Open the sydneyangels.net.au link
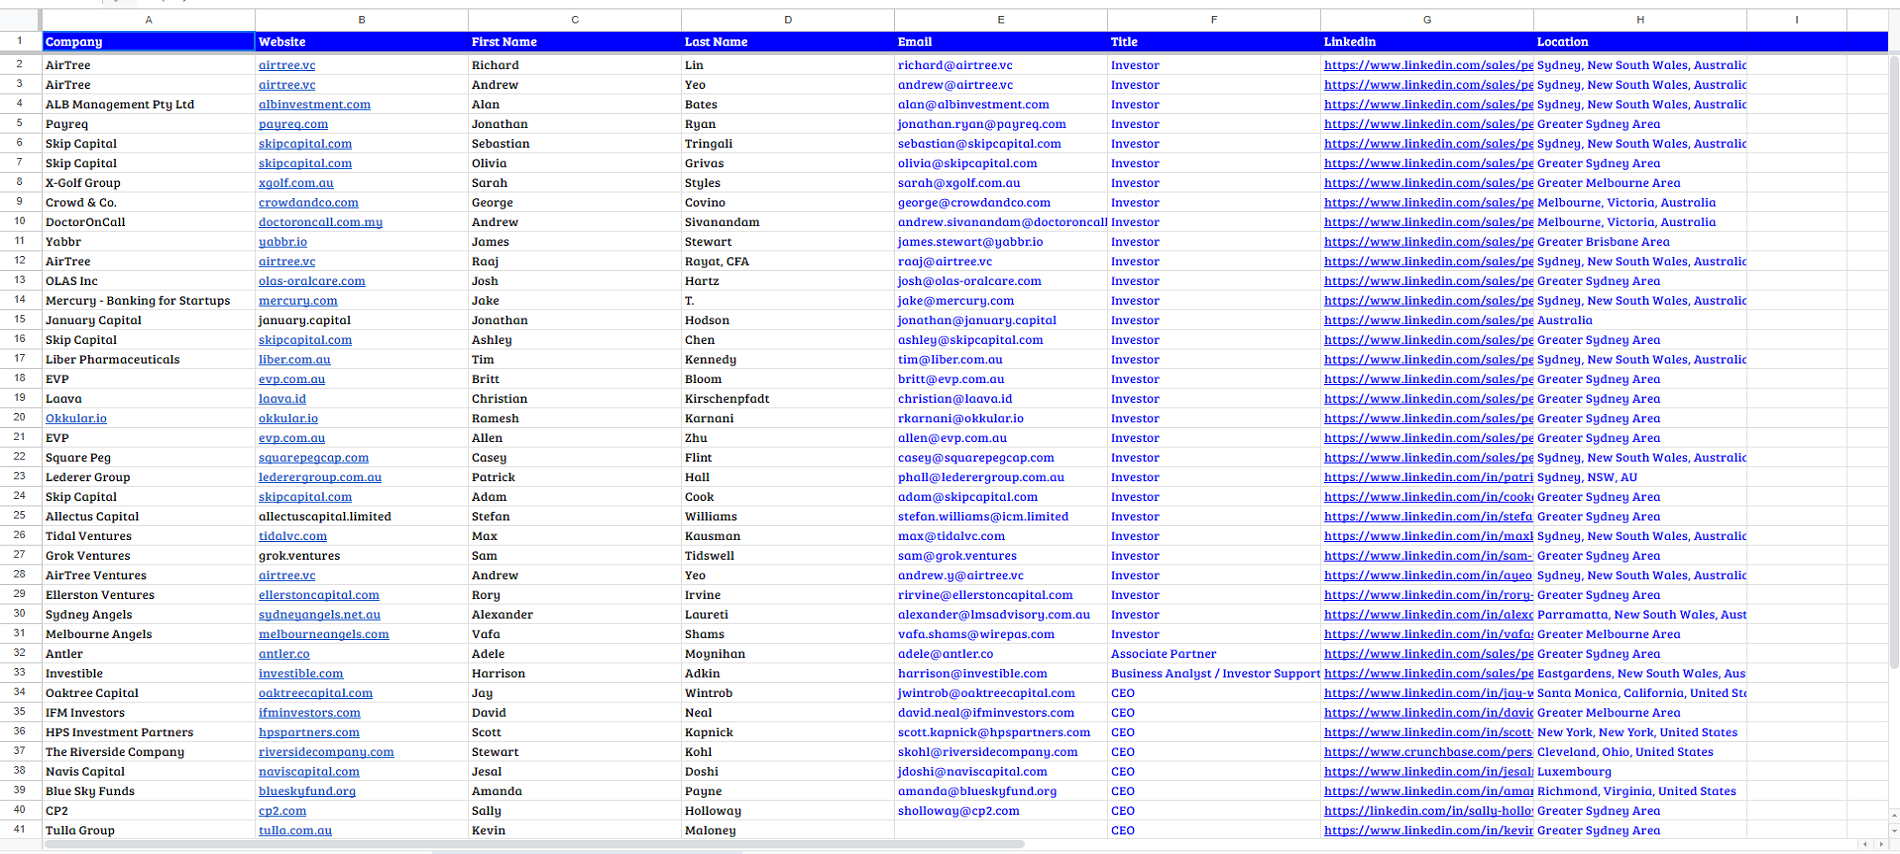The image size is (1900, 854). (319, 615)
